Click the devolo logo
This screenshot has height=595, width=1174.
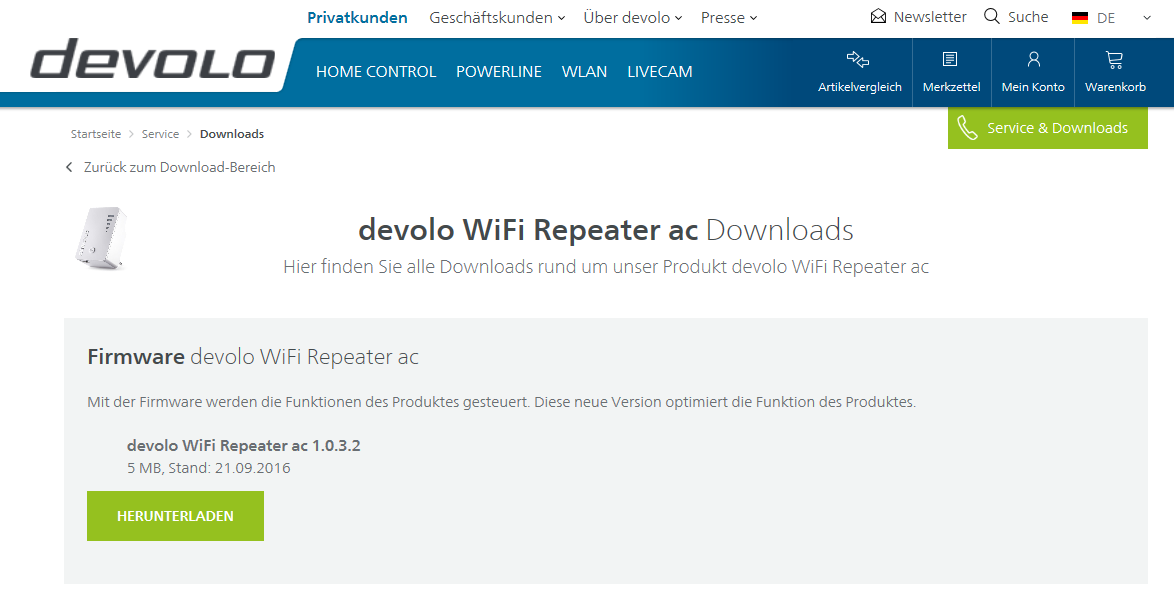[x=153, y=62]
